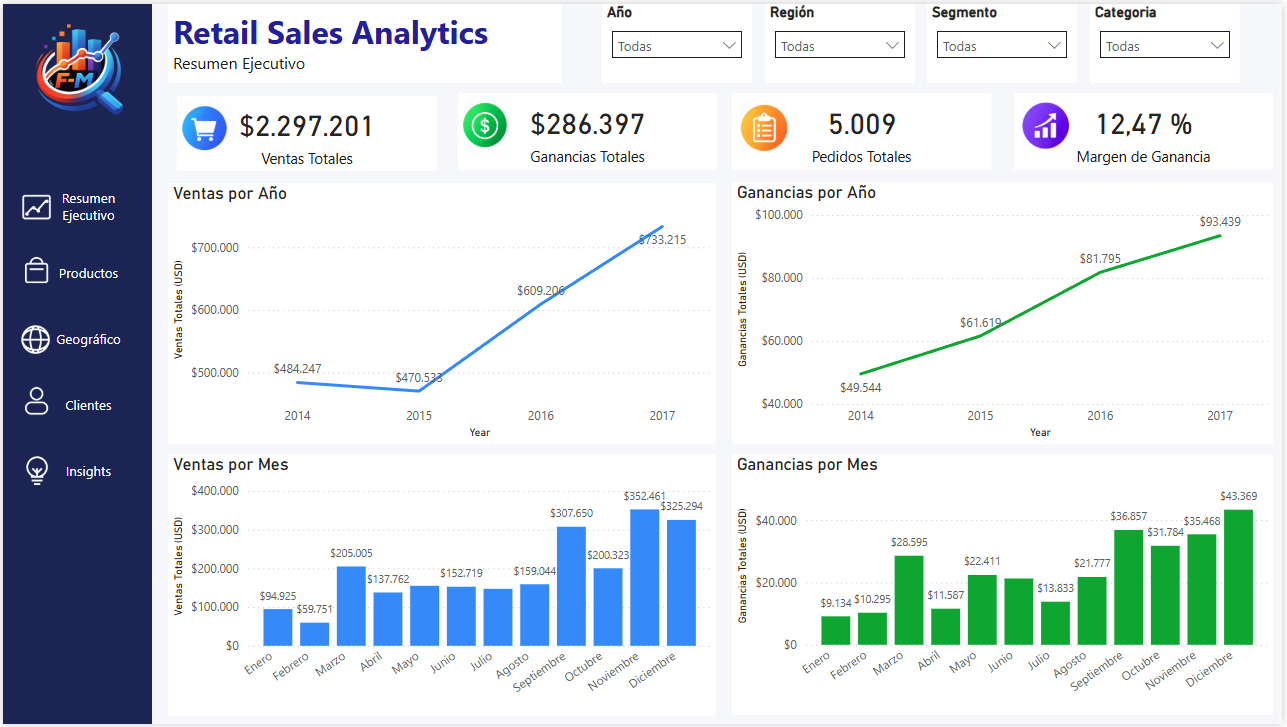The height and width of the screenshot is (727, 1287).
Task: Select the Ventas Totales $2.297.201 card
Action: click(x=307, y=133)
